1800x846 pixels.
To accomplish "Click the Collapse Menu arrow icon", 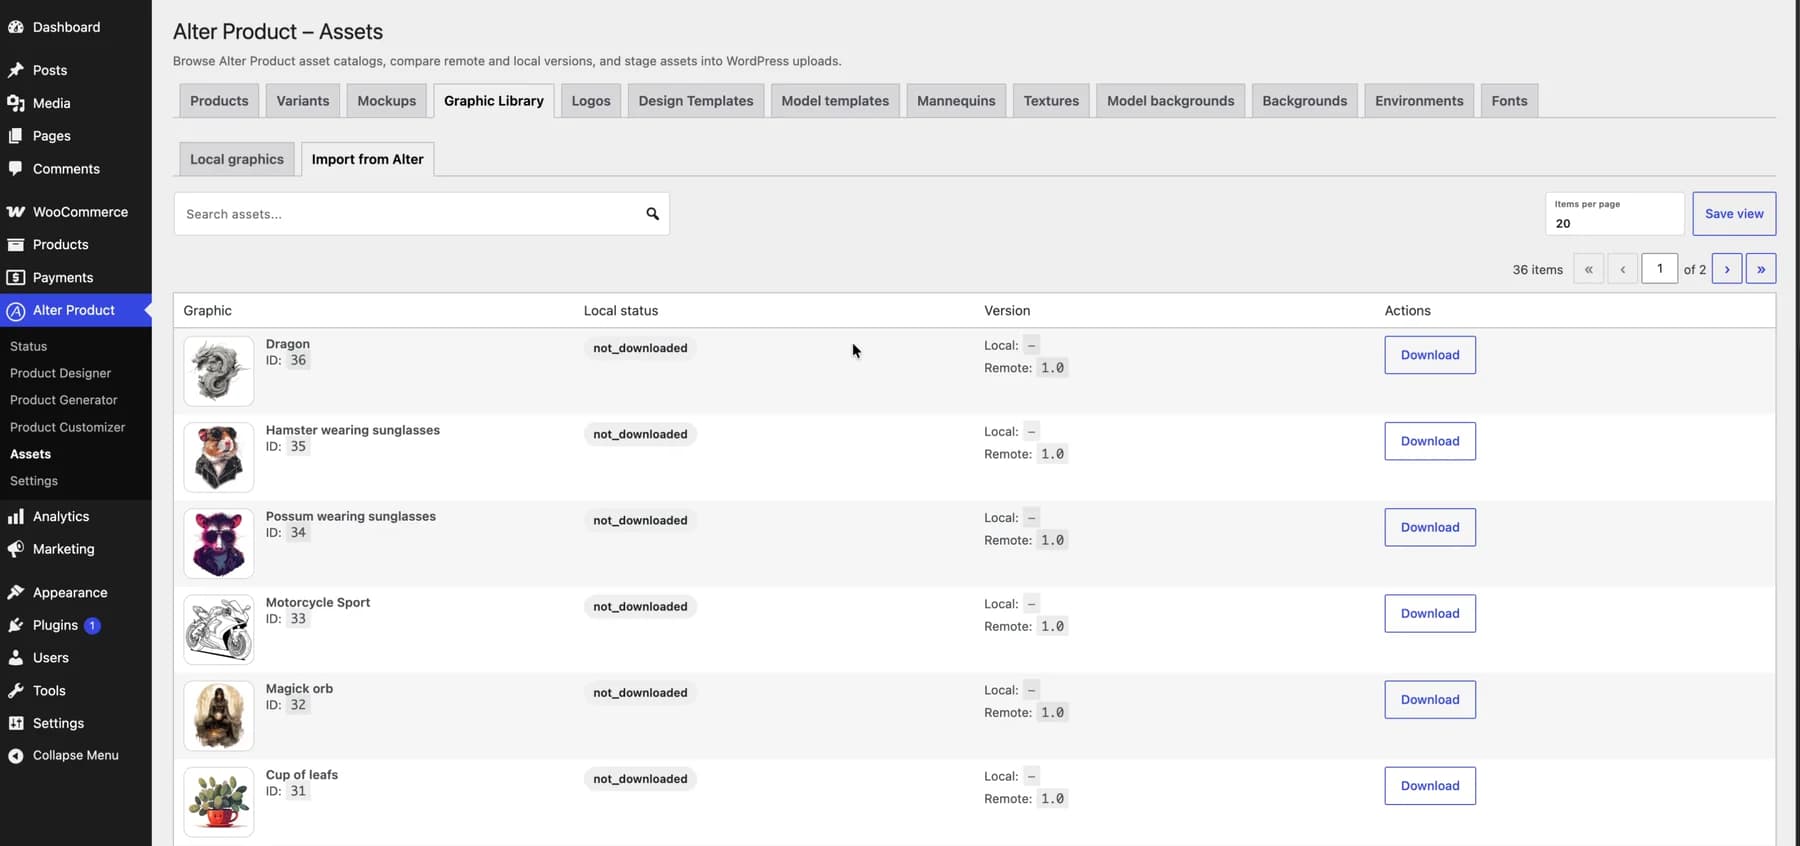I will coord(16,756).
